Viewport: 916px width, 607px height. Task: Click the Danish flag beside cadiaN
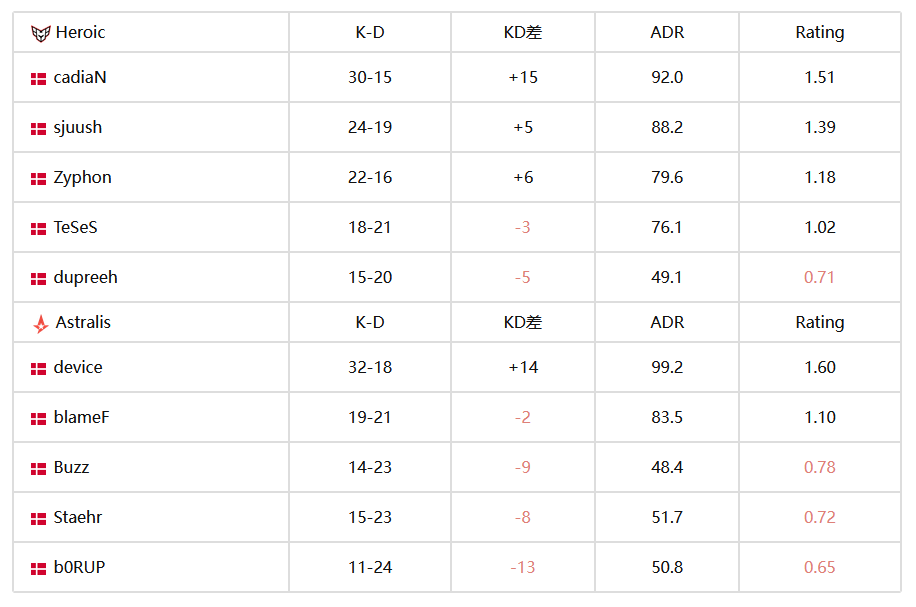pos(38,79)
